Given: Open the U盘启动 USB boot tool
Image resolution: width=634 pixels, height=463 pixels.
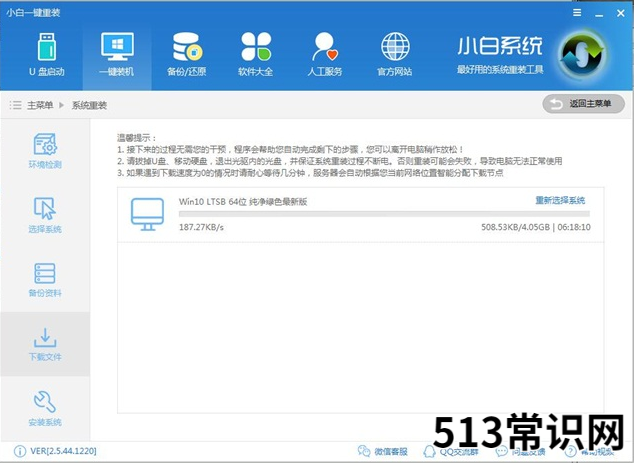Looking at the screenshot, I should (46, 55).
